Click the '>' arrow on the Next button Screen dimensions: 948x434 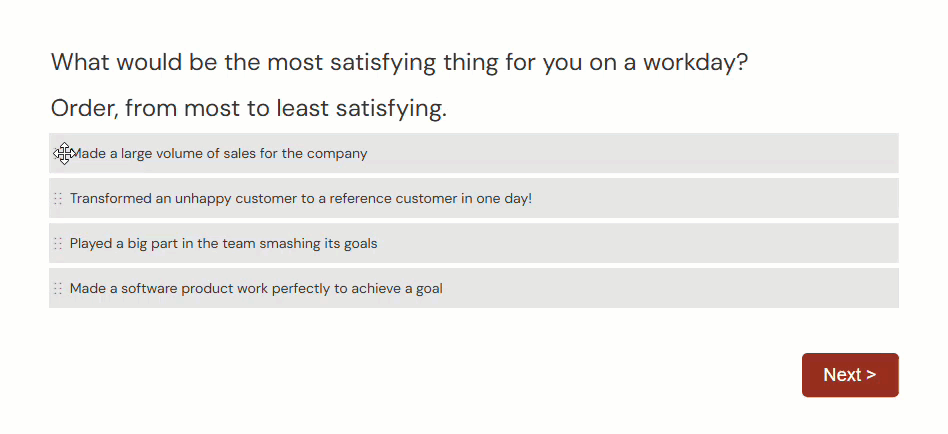(871, 375)
